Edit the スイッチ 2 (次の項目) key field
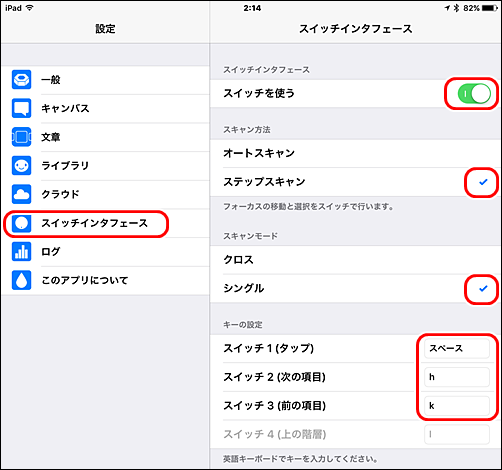The image size is (502, 470). pyautogui.click(x=457, y=377)
